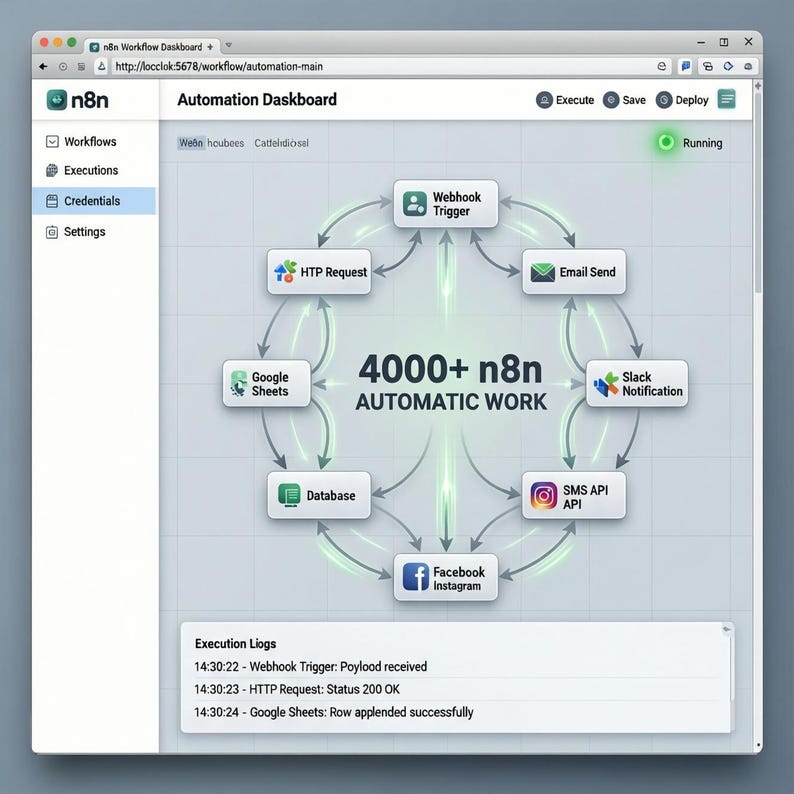Click the Running status label

pos(702,143)
